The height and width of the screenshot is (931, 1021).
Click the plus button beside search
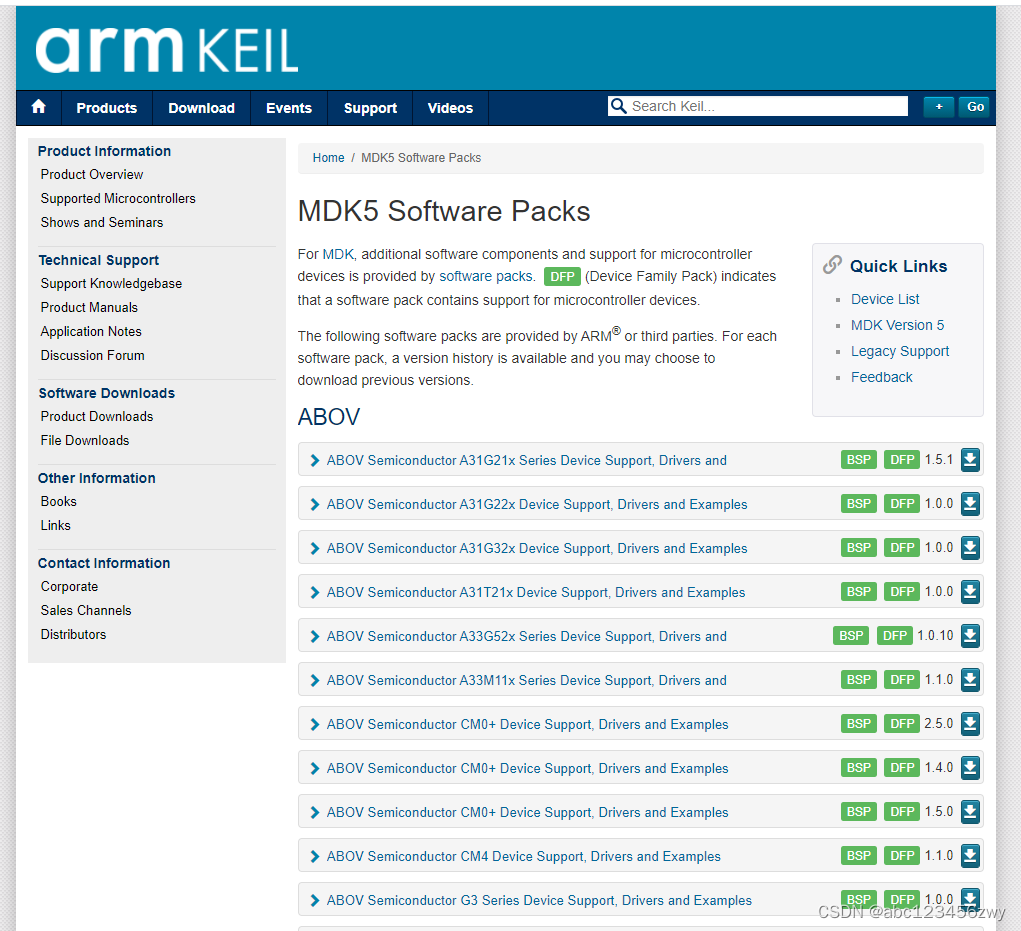pos(939,107)
